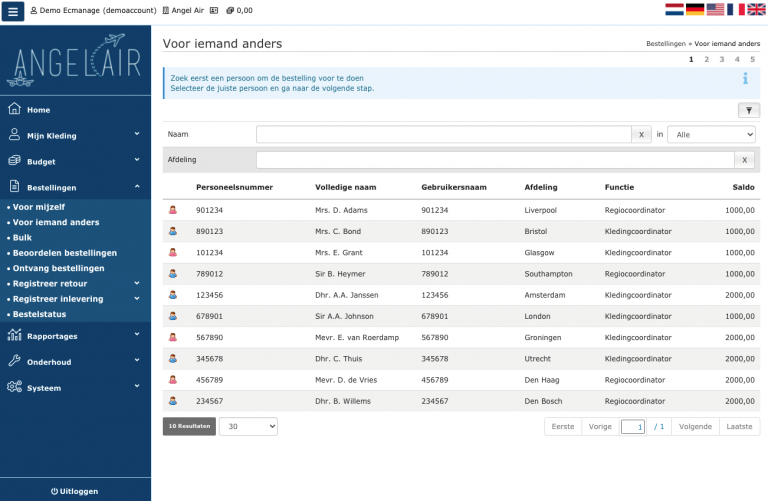
Task: Click the hamburger menu icon
Action: coord(14,11)
